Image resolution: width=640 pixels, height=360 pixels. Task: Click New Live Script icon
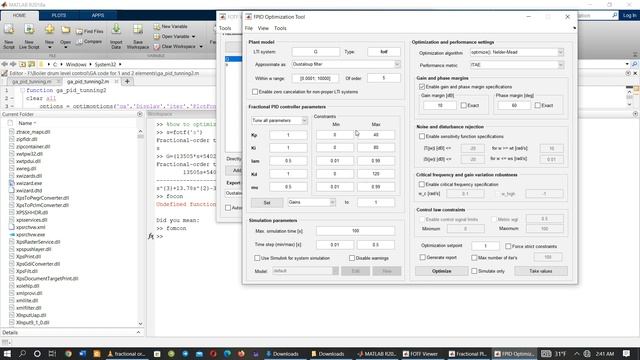click(29, 29)
